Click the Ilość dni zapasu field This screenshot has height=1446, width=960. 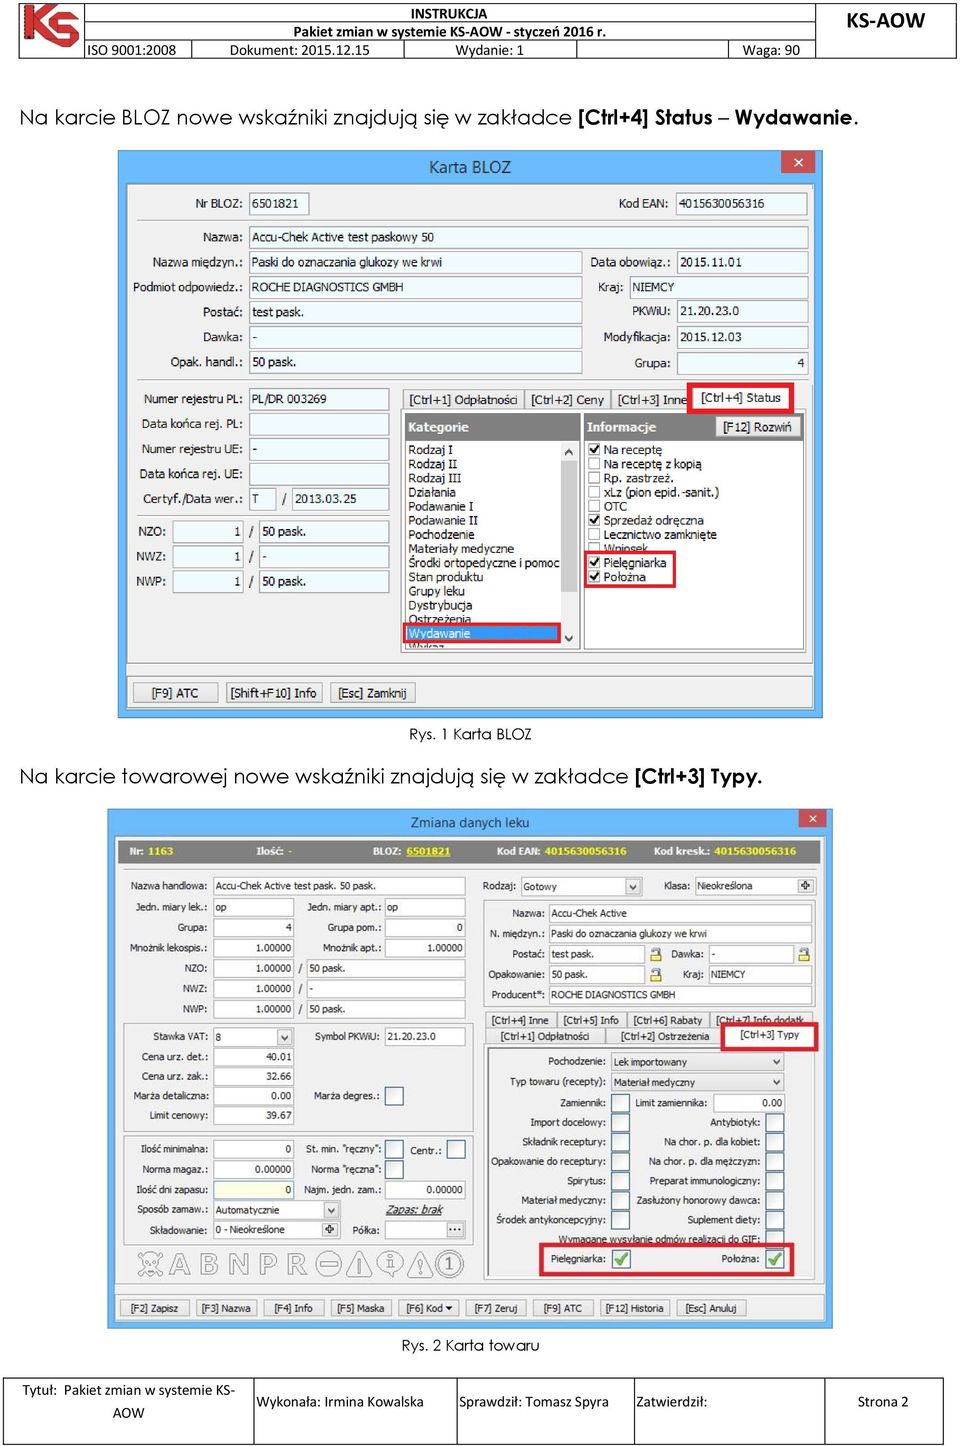[254, 1190]
